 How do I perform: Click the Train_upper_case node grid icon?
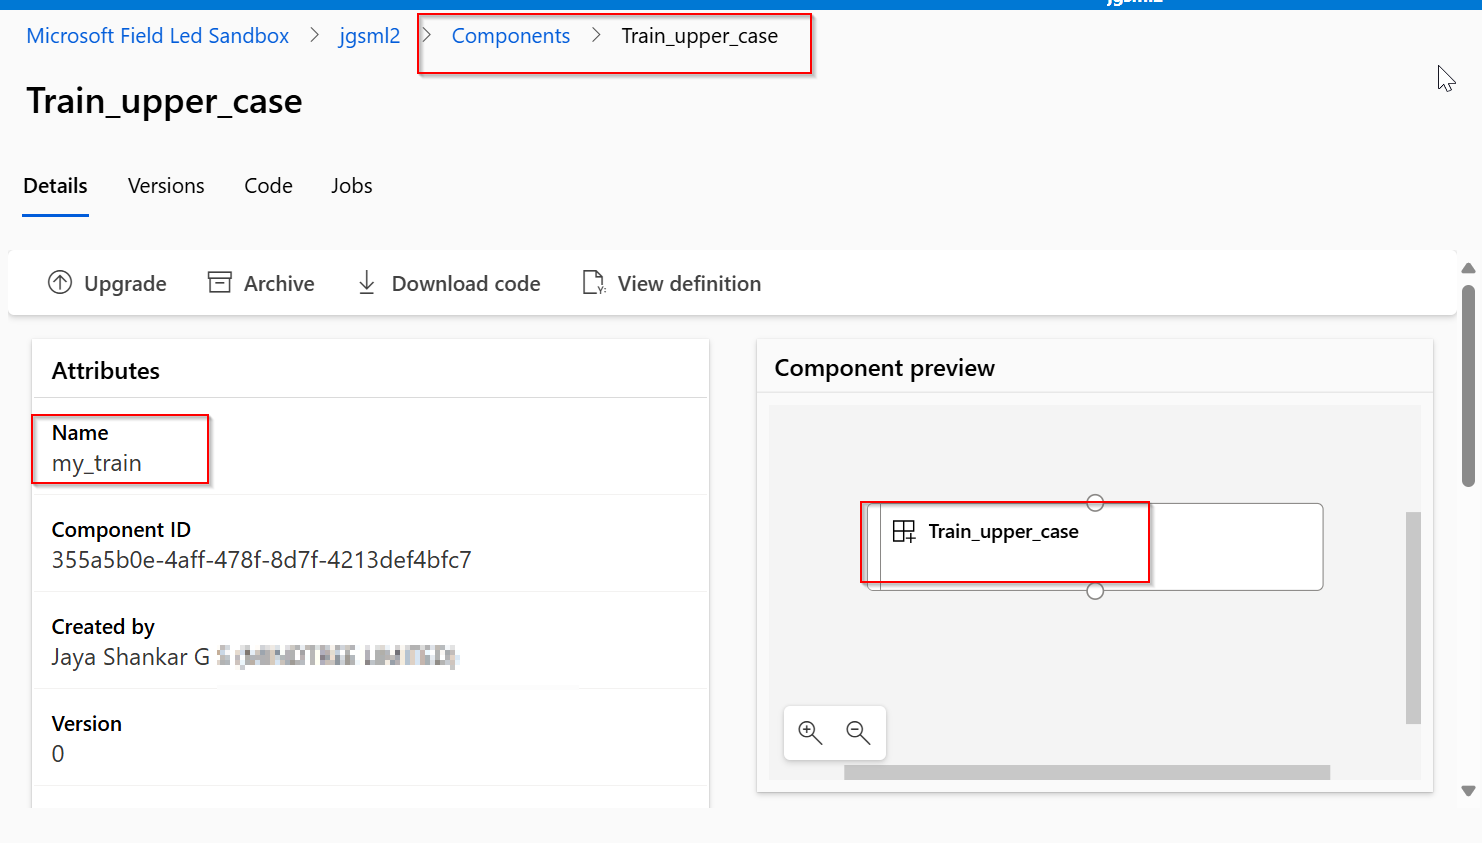(904, 532)
